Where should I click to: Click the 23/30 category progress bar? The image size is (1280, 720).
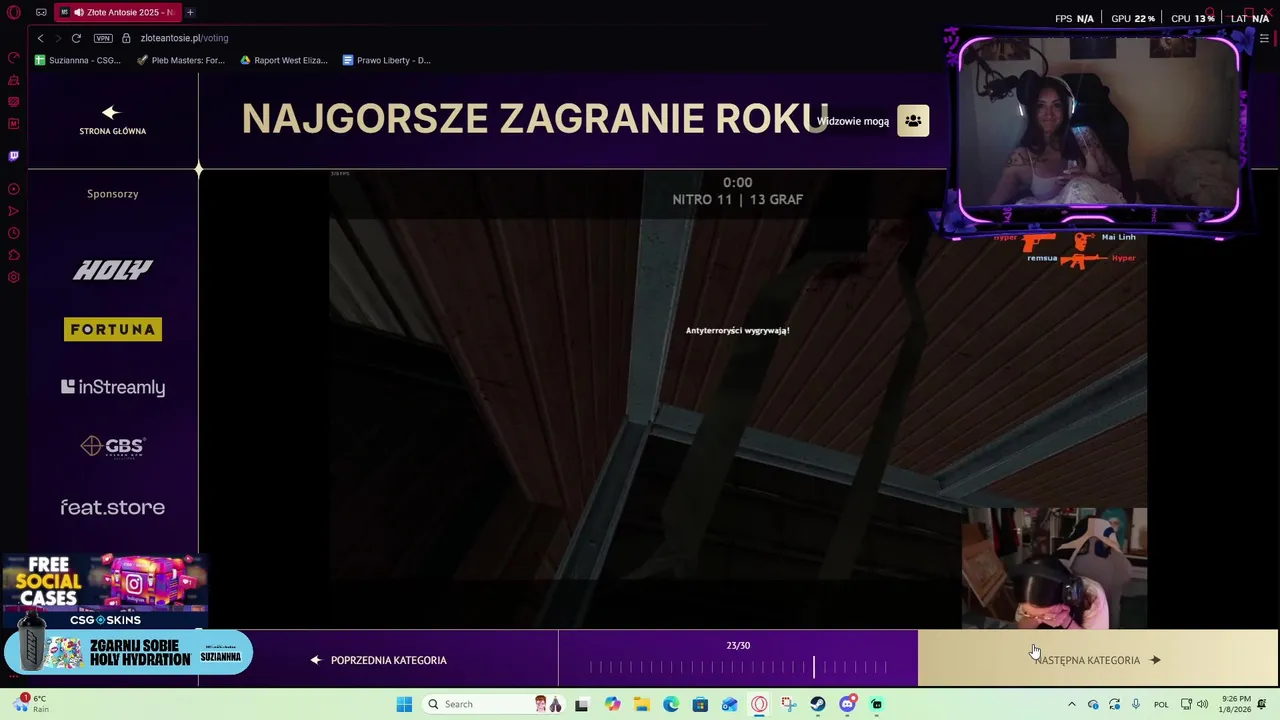tap(738, 667)
